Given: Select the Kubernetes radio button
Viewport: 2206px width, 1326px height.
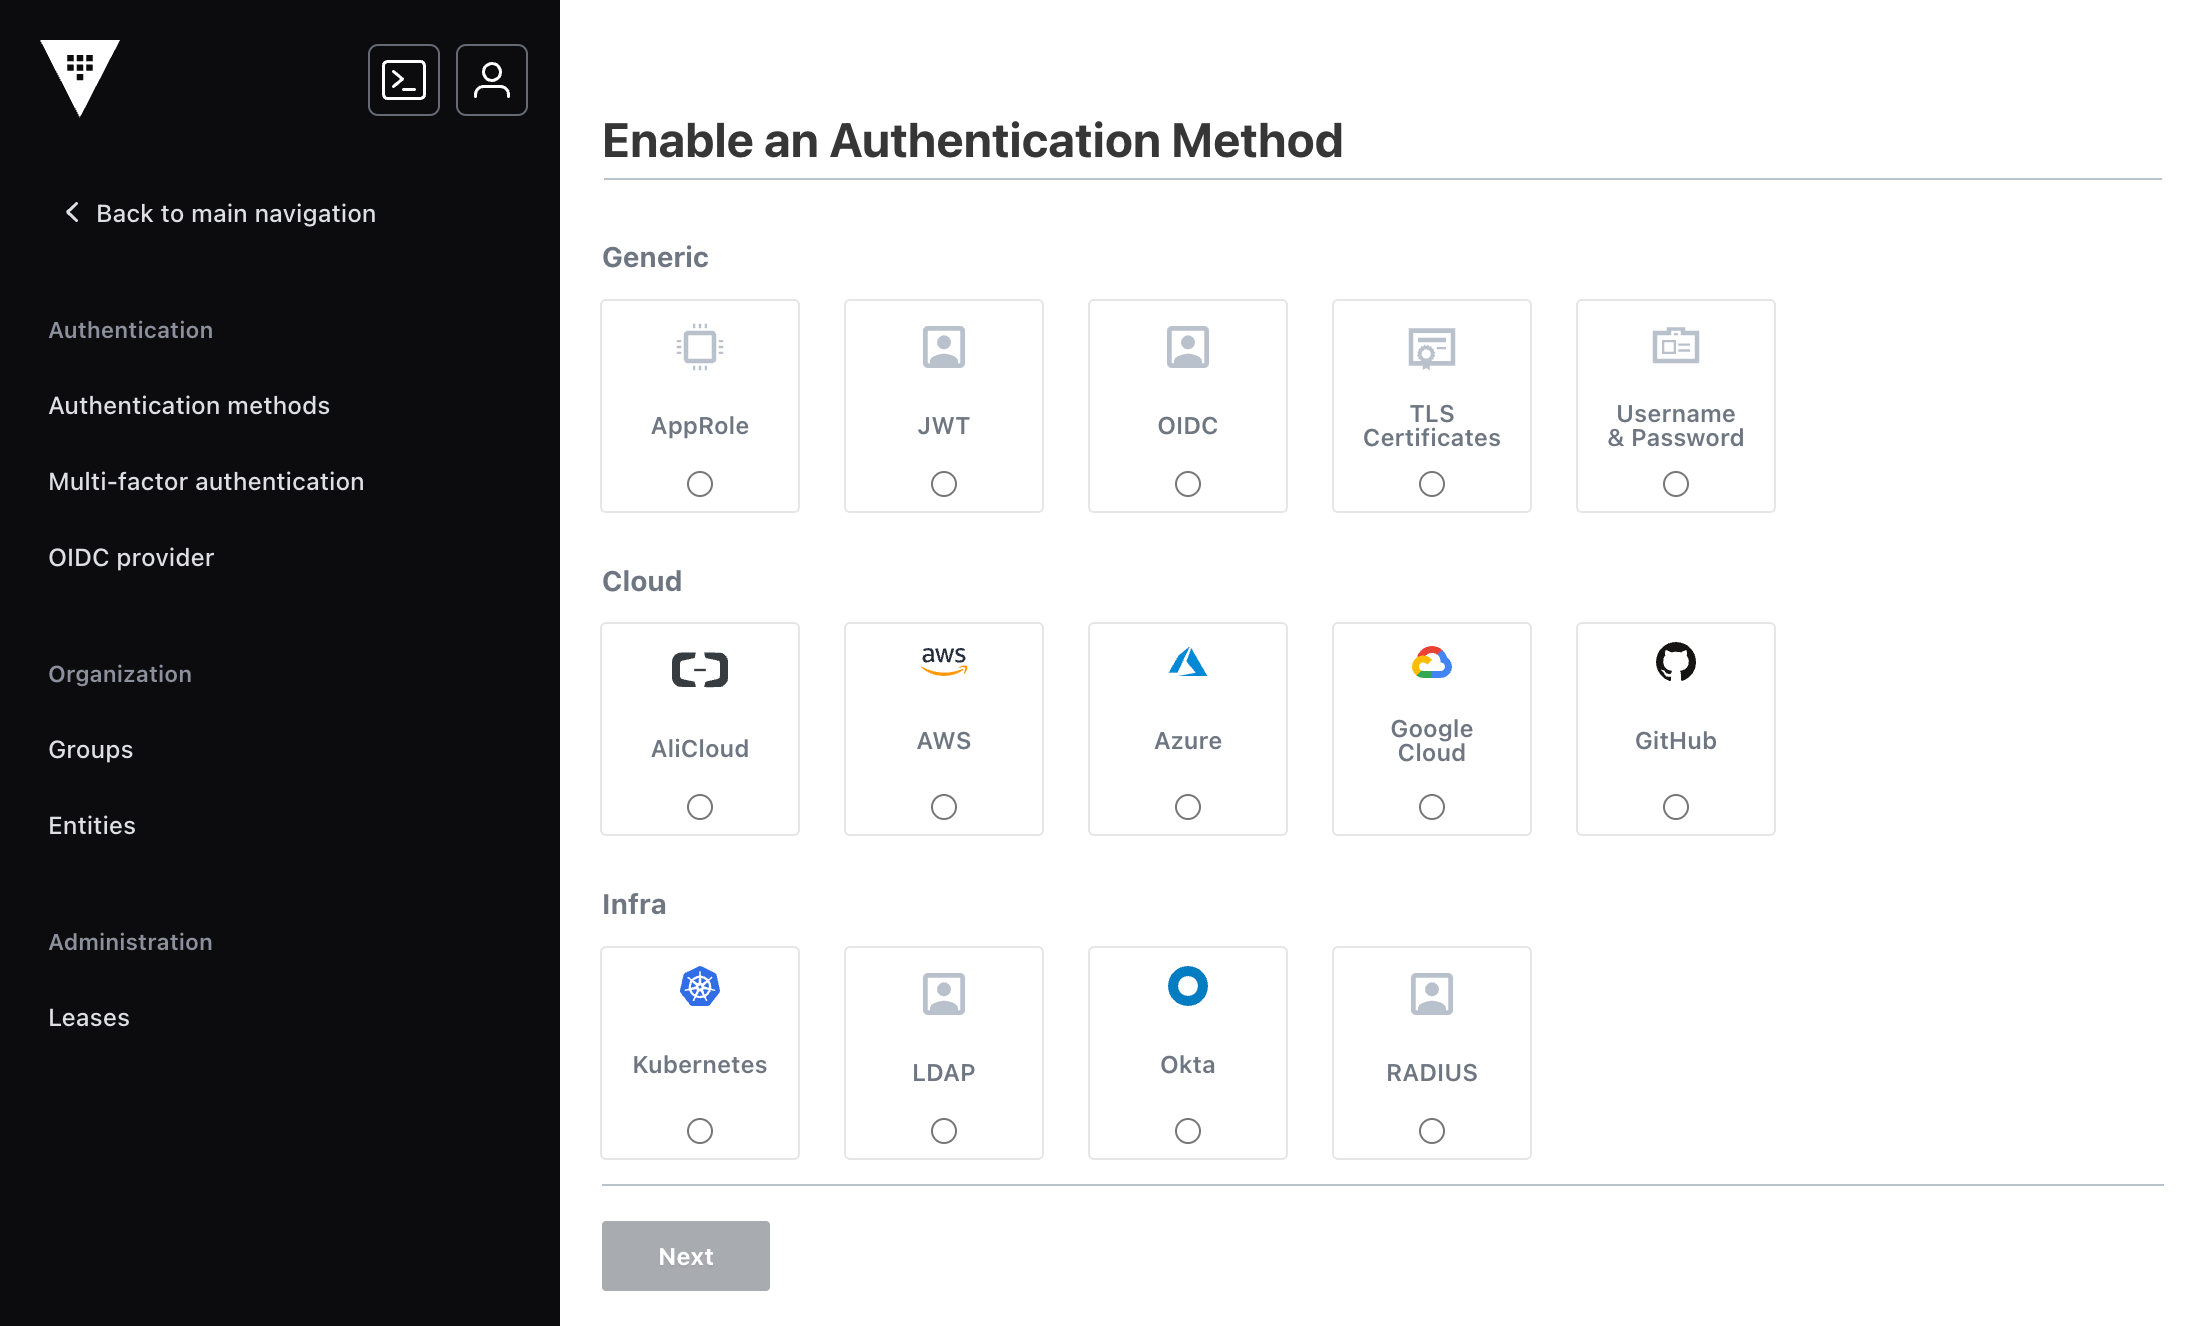Looking at the screenshot, I should [700, 1131].
